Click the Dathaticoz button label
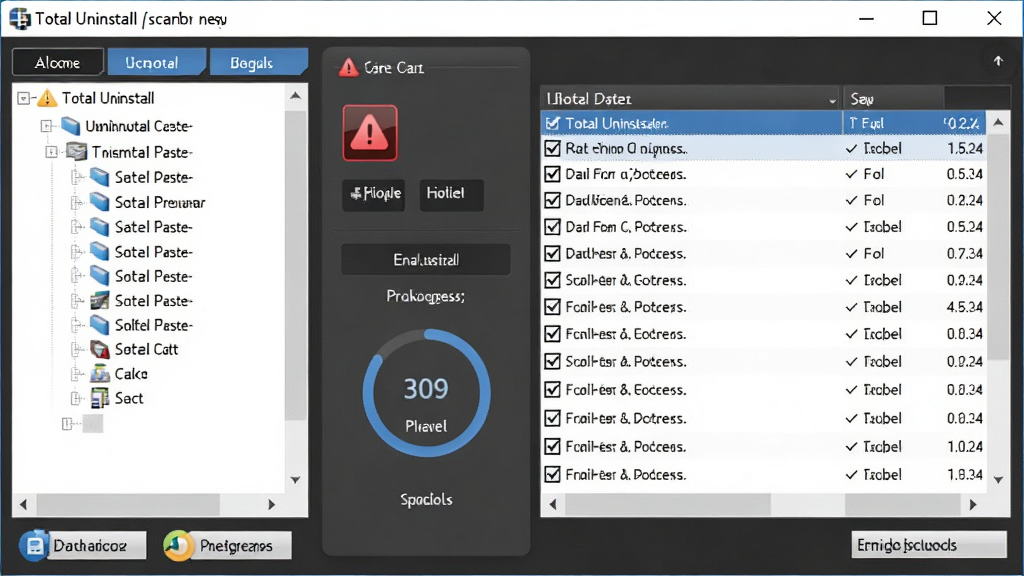Image resolution: width=1024 pixels, height=576 pixels. [x=90, y=546]
